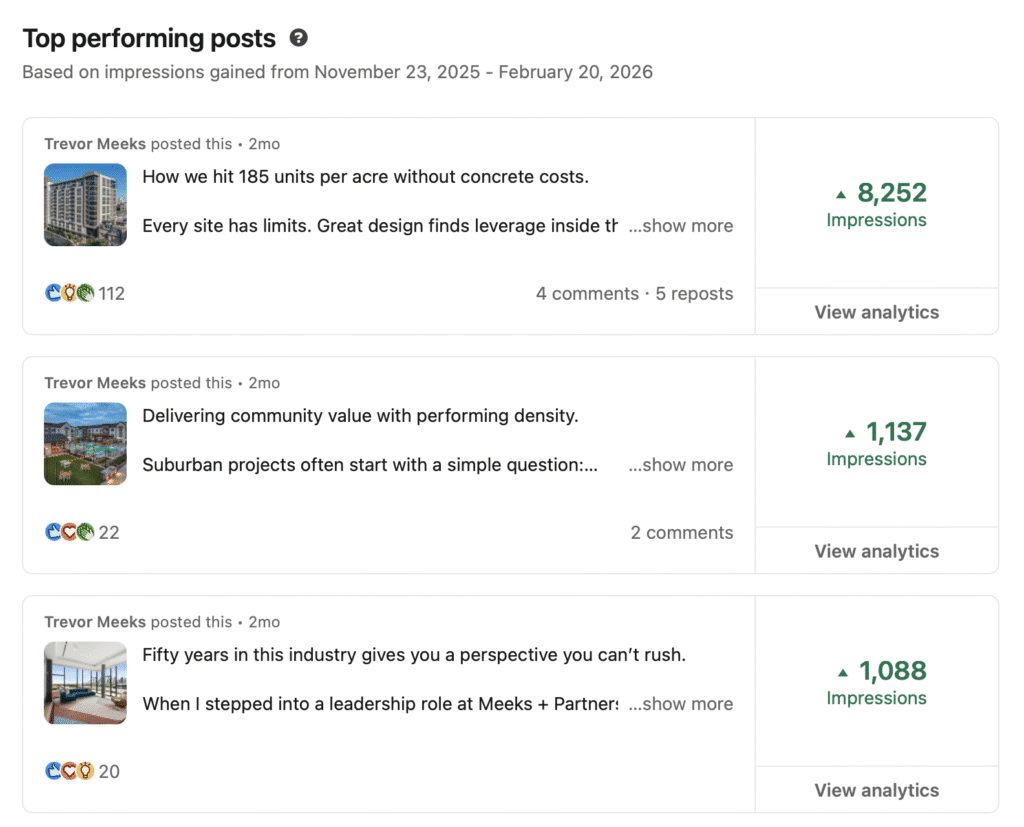Screen dimensions: 1024x827
Task: Click the 1,137 impressions figure
Action: click(895, 432)
